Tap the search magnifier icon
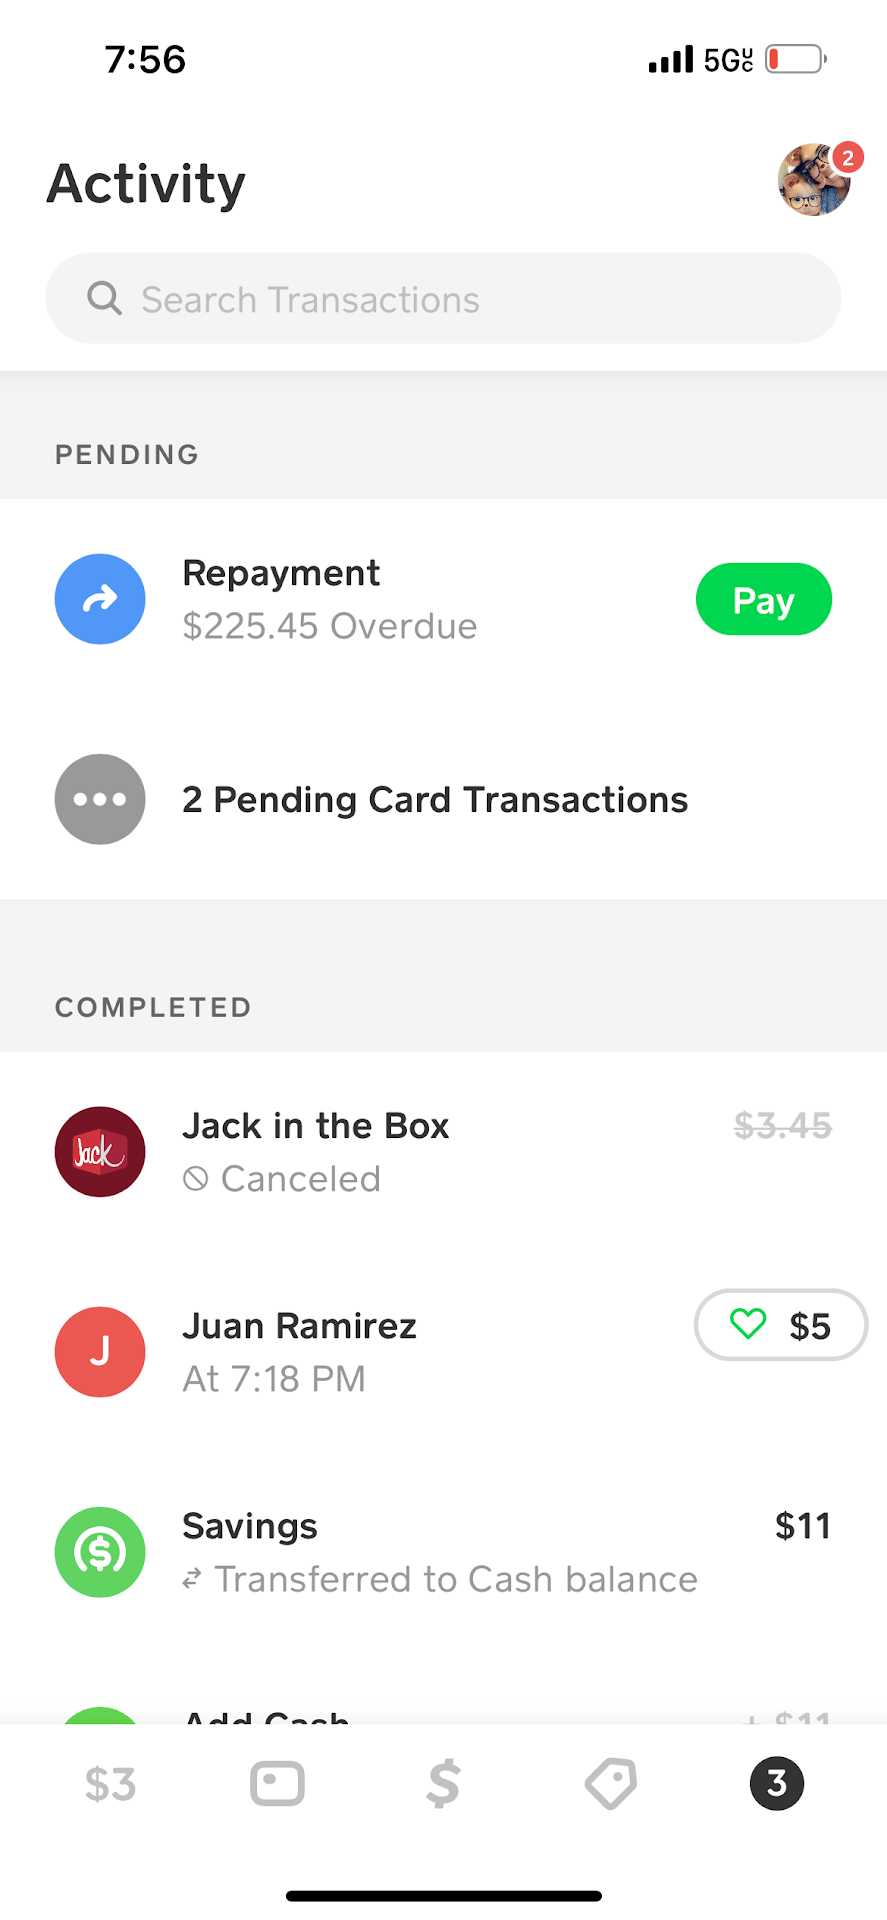The height and width of the screenshot is (1920, 887). (x=104, y=298)
